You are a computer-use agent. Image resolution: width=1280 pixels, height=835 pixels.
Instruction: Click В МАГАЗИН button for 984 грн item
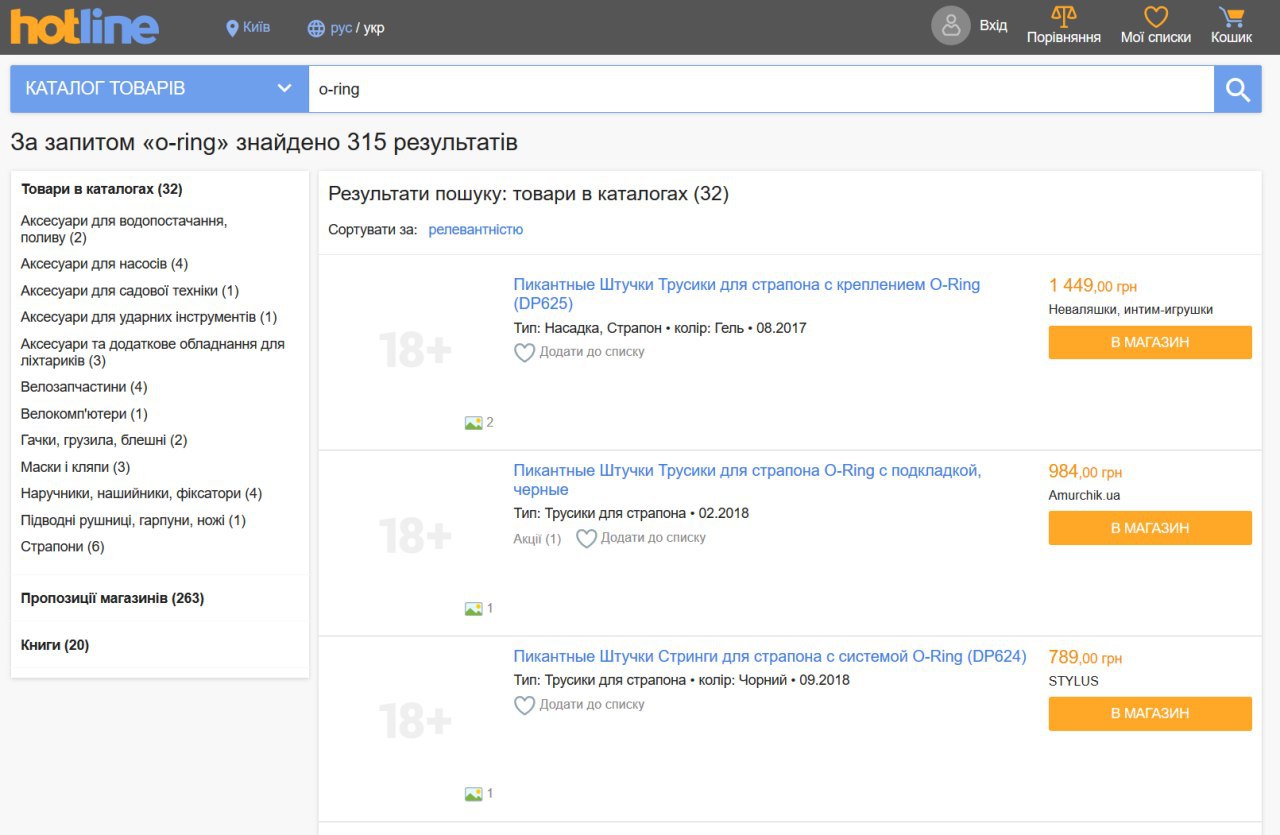coord(1150,528)
